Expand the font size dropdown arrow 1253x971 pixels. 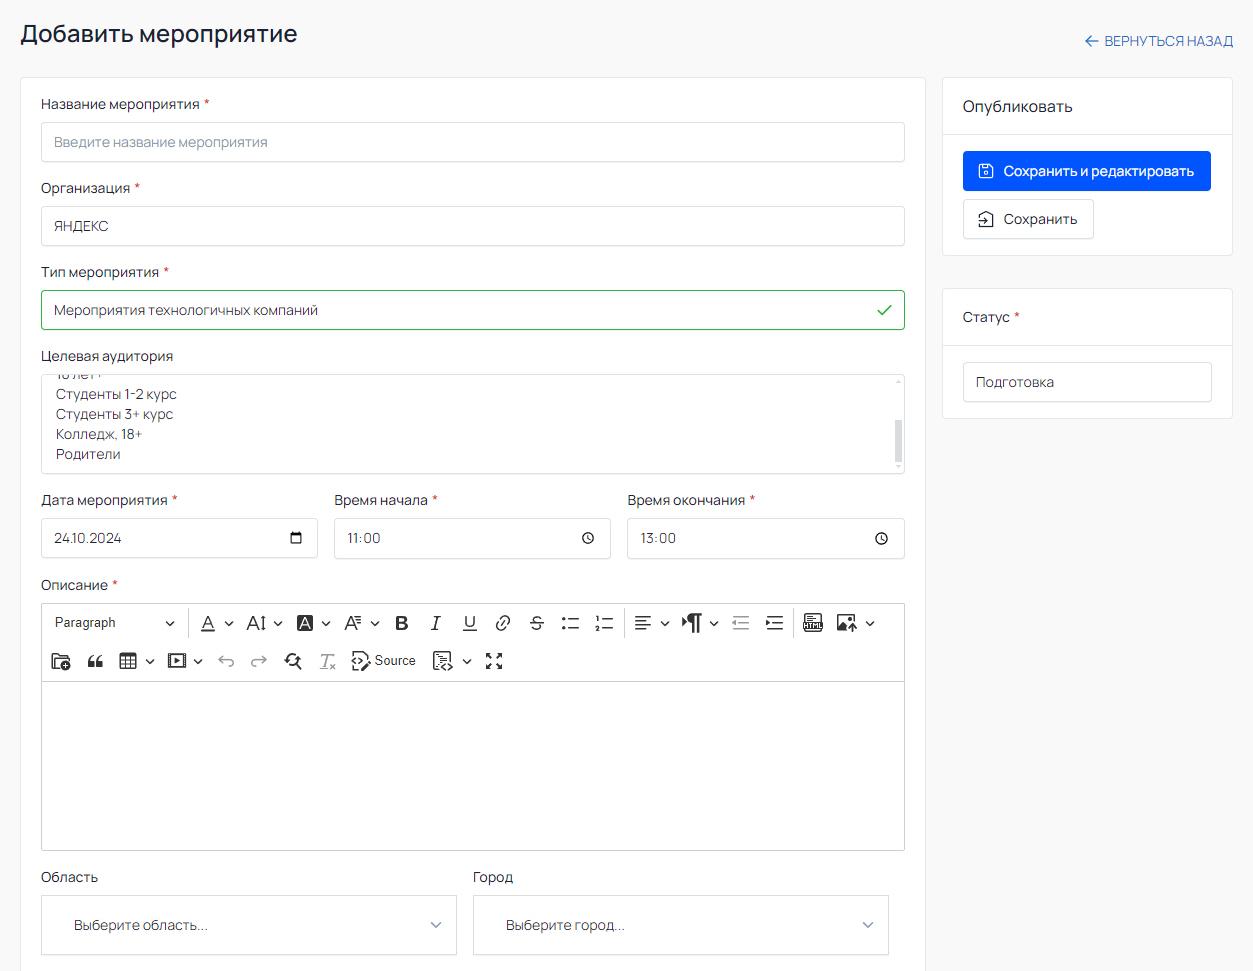click(278, 623)
